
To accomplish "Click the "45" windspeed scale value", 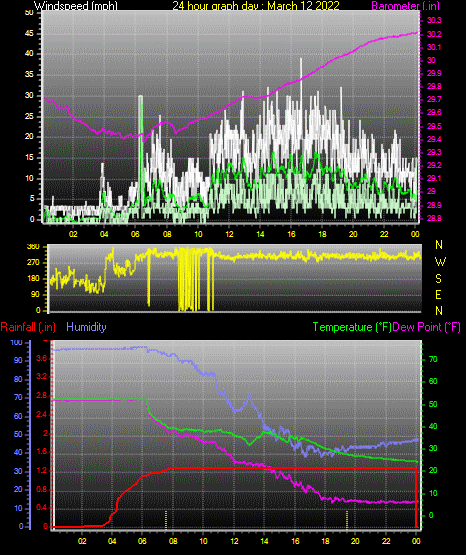I will (29, 34).
